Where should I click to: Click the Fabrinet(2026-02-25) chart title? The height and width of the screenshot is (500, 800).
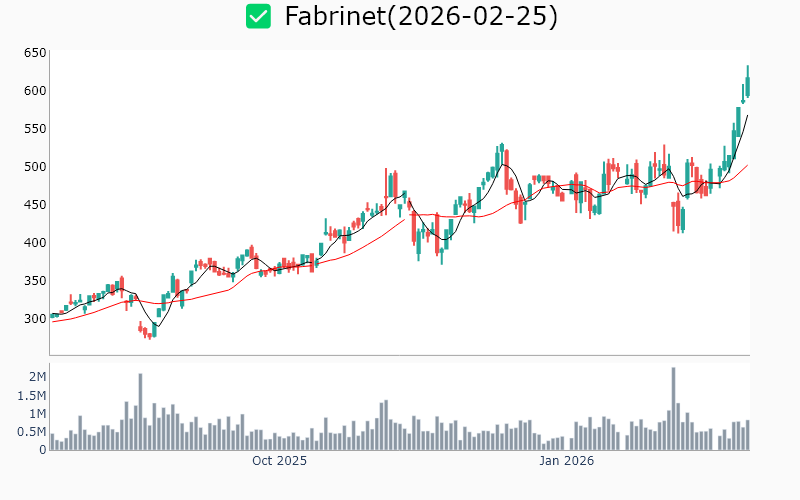[x=421, y=16]
